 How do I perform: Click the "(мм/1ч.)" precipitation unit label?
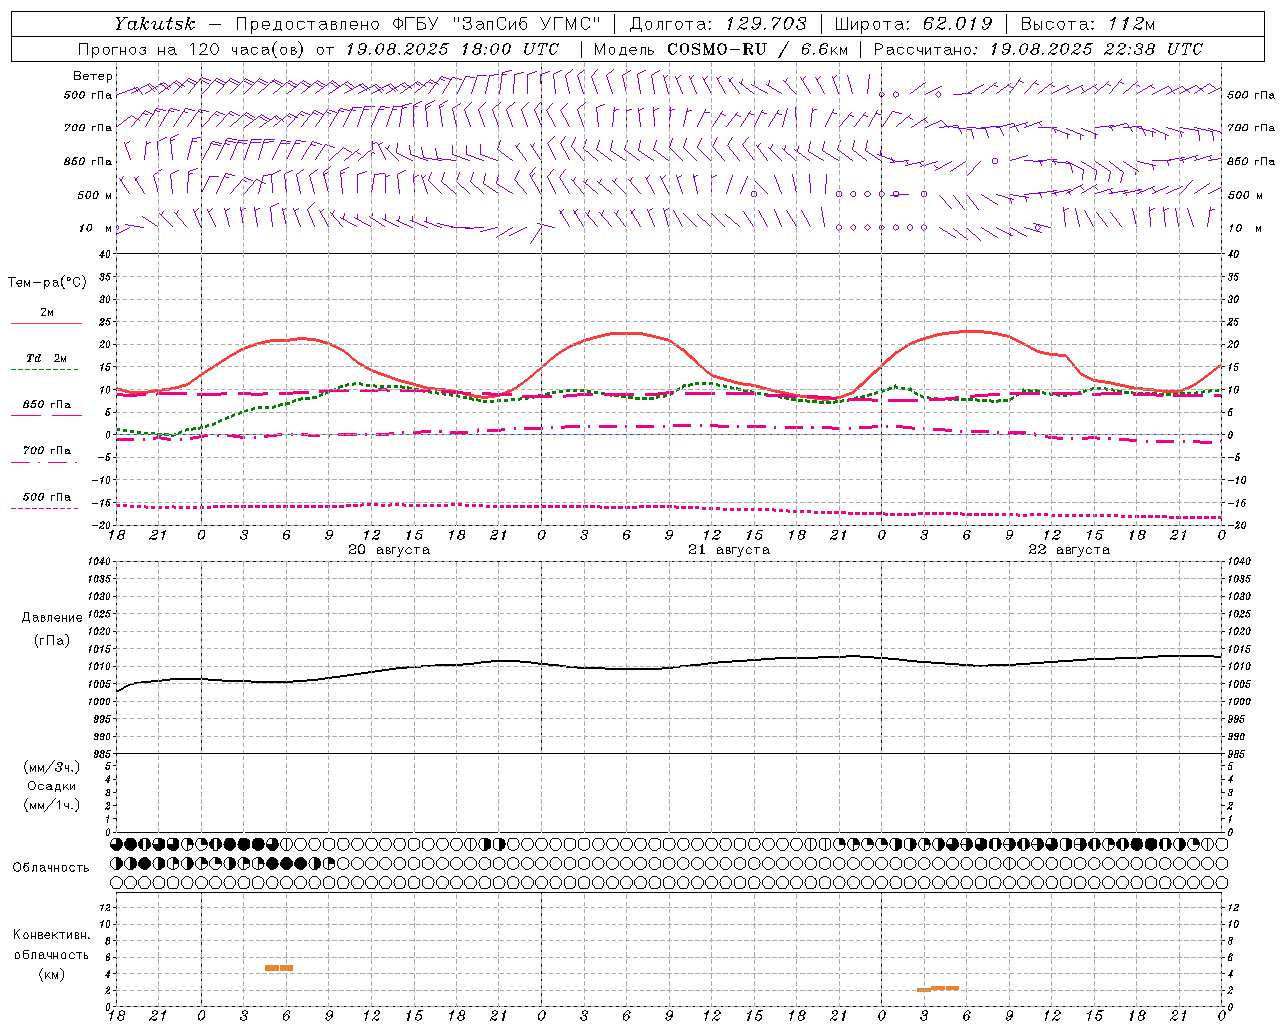pyautogui.click(x=52, y=805)
